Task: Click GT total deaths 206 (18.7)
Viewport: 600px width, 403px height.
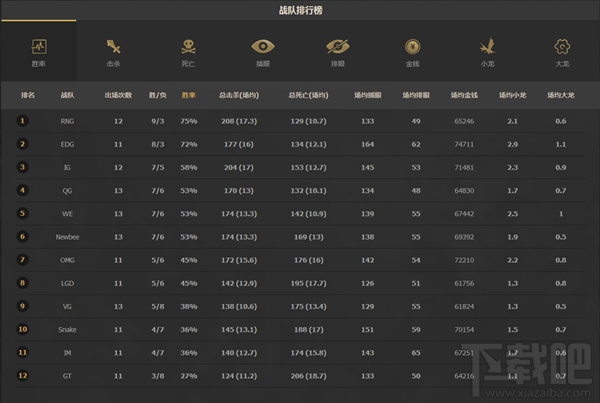Action: point(308,376)
